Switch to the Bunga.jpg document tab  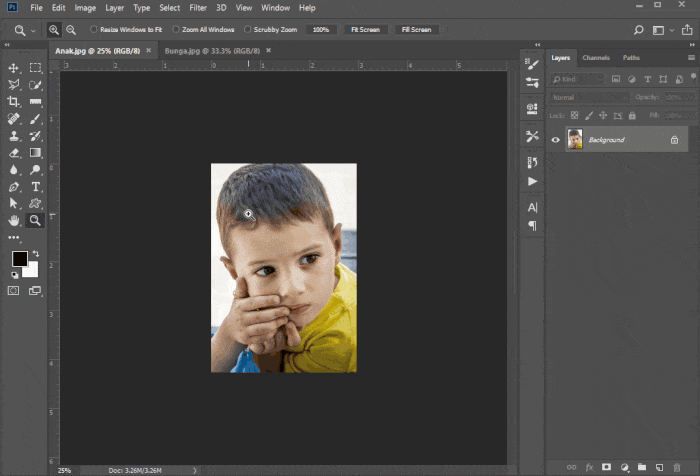point(212,51)
